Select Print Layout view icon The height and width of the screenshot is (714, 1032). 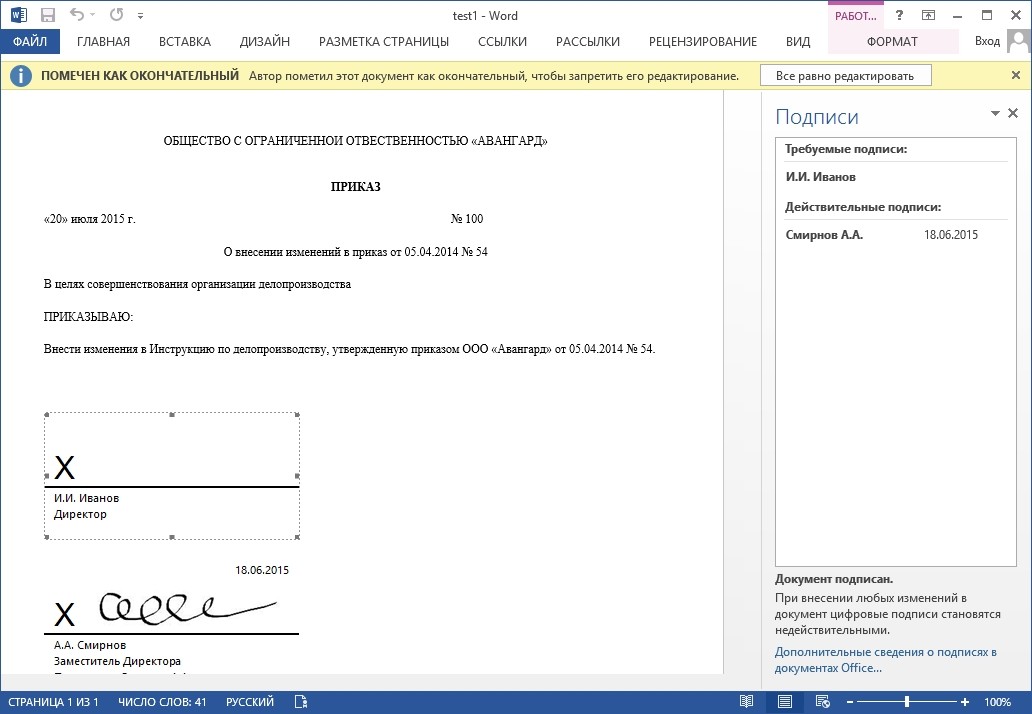click(785, 702)
